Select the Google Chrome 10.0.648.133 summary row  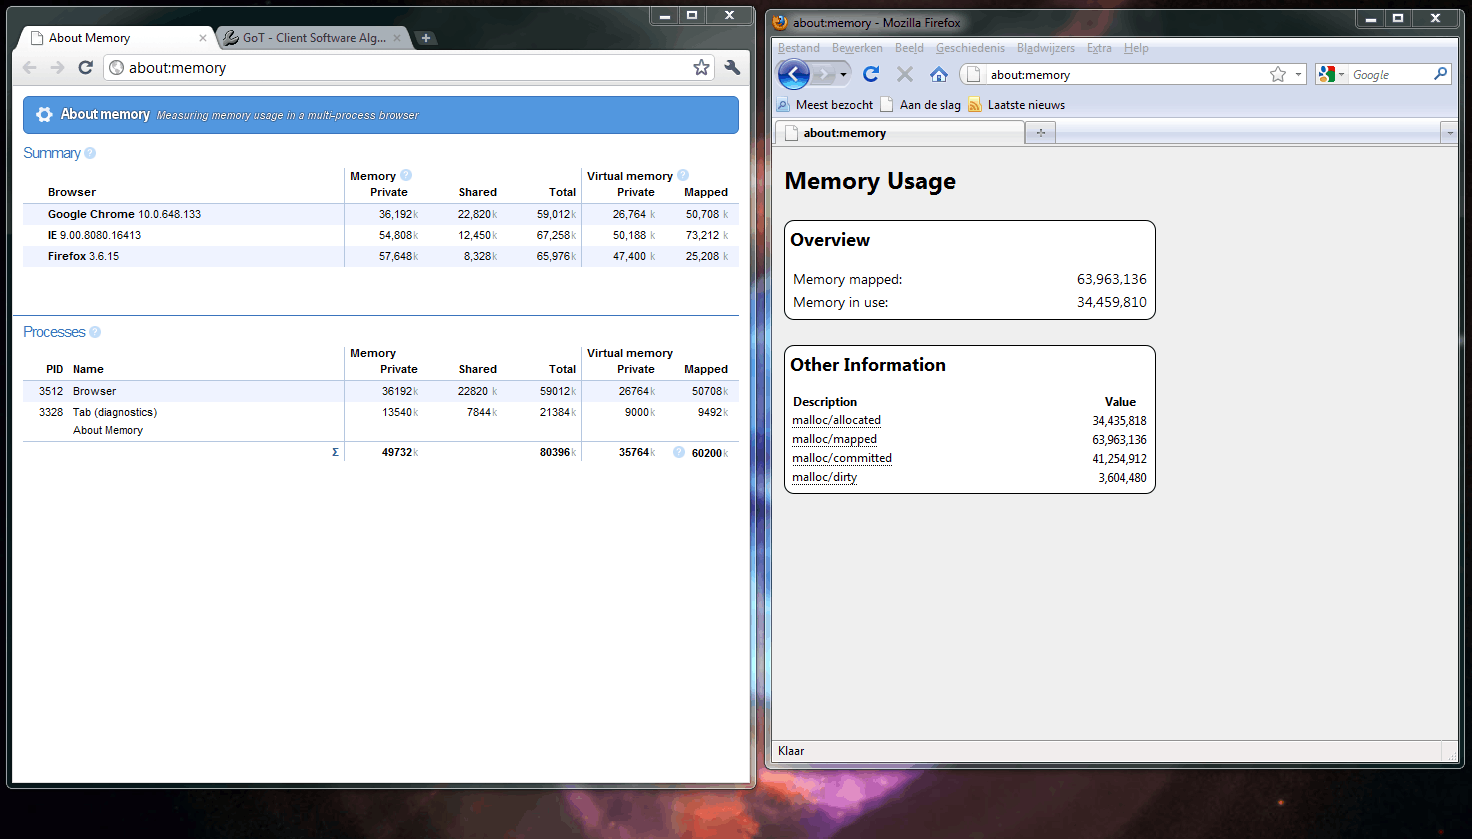point(381,214)
